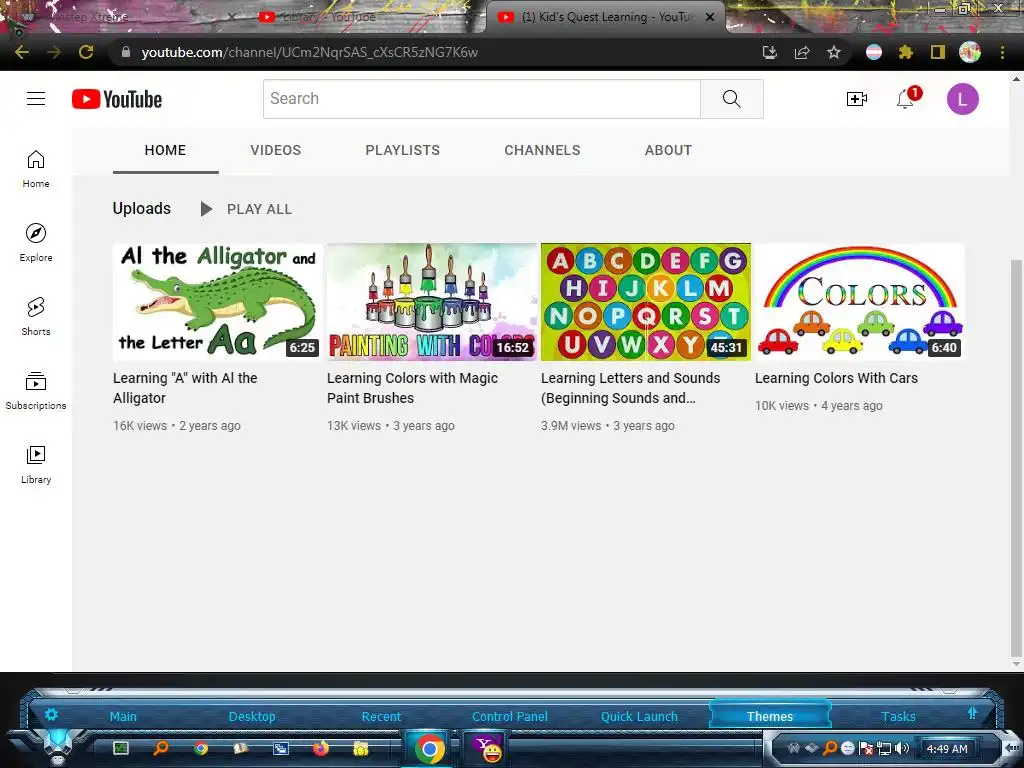Open Quick Launch tab on theme bar
Screen dimensions: 1024x768
coord(639,716)
